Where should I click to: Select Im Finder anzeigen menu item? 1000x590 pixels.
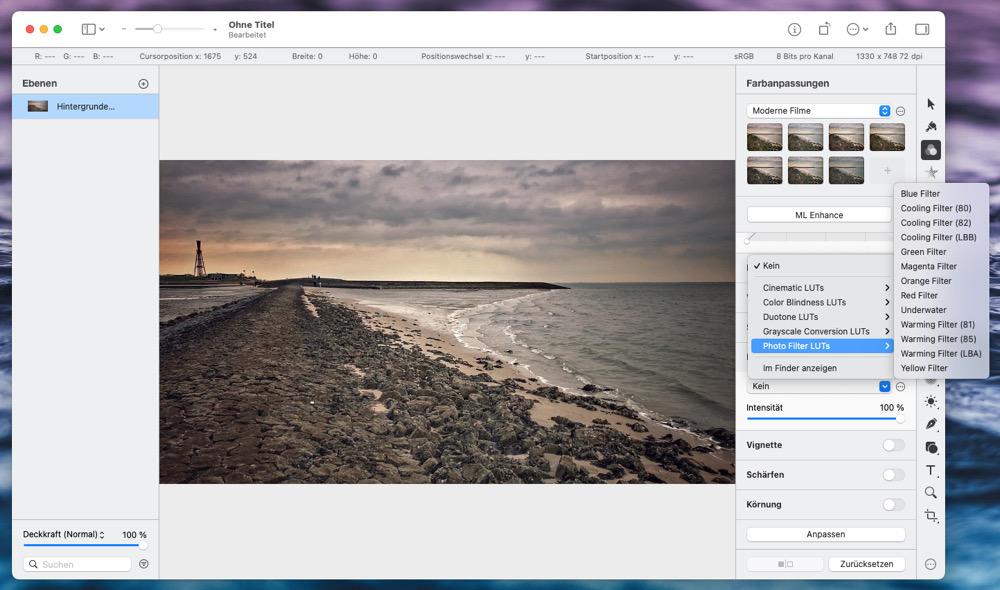point(799,368)
